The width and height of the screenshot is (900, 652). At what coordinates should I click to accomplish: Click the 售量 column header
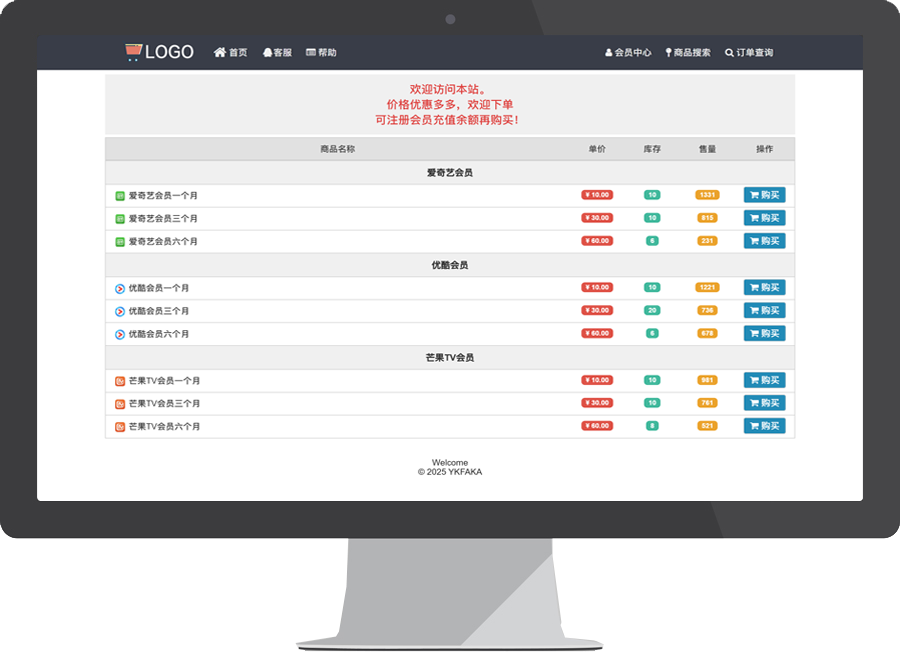pos(707,149)
